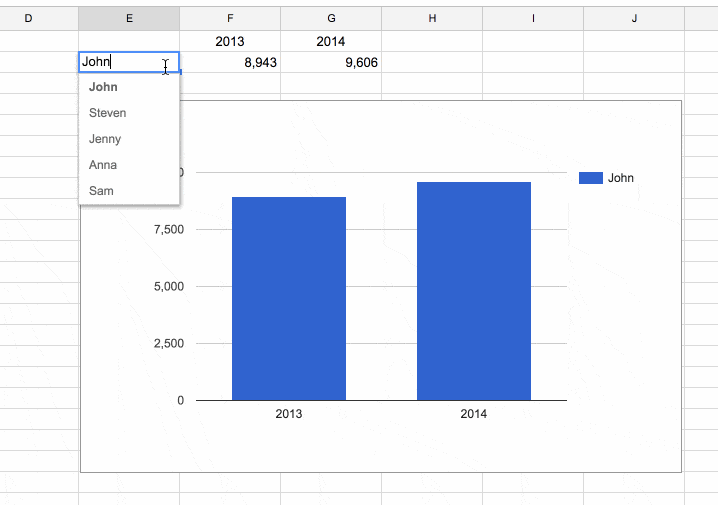This screenshot has width=718, height=505.
Task: Select the cell showing 9,606
Action: tap(331, 62)
